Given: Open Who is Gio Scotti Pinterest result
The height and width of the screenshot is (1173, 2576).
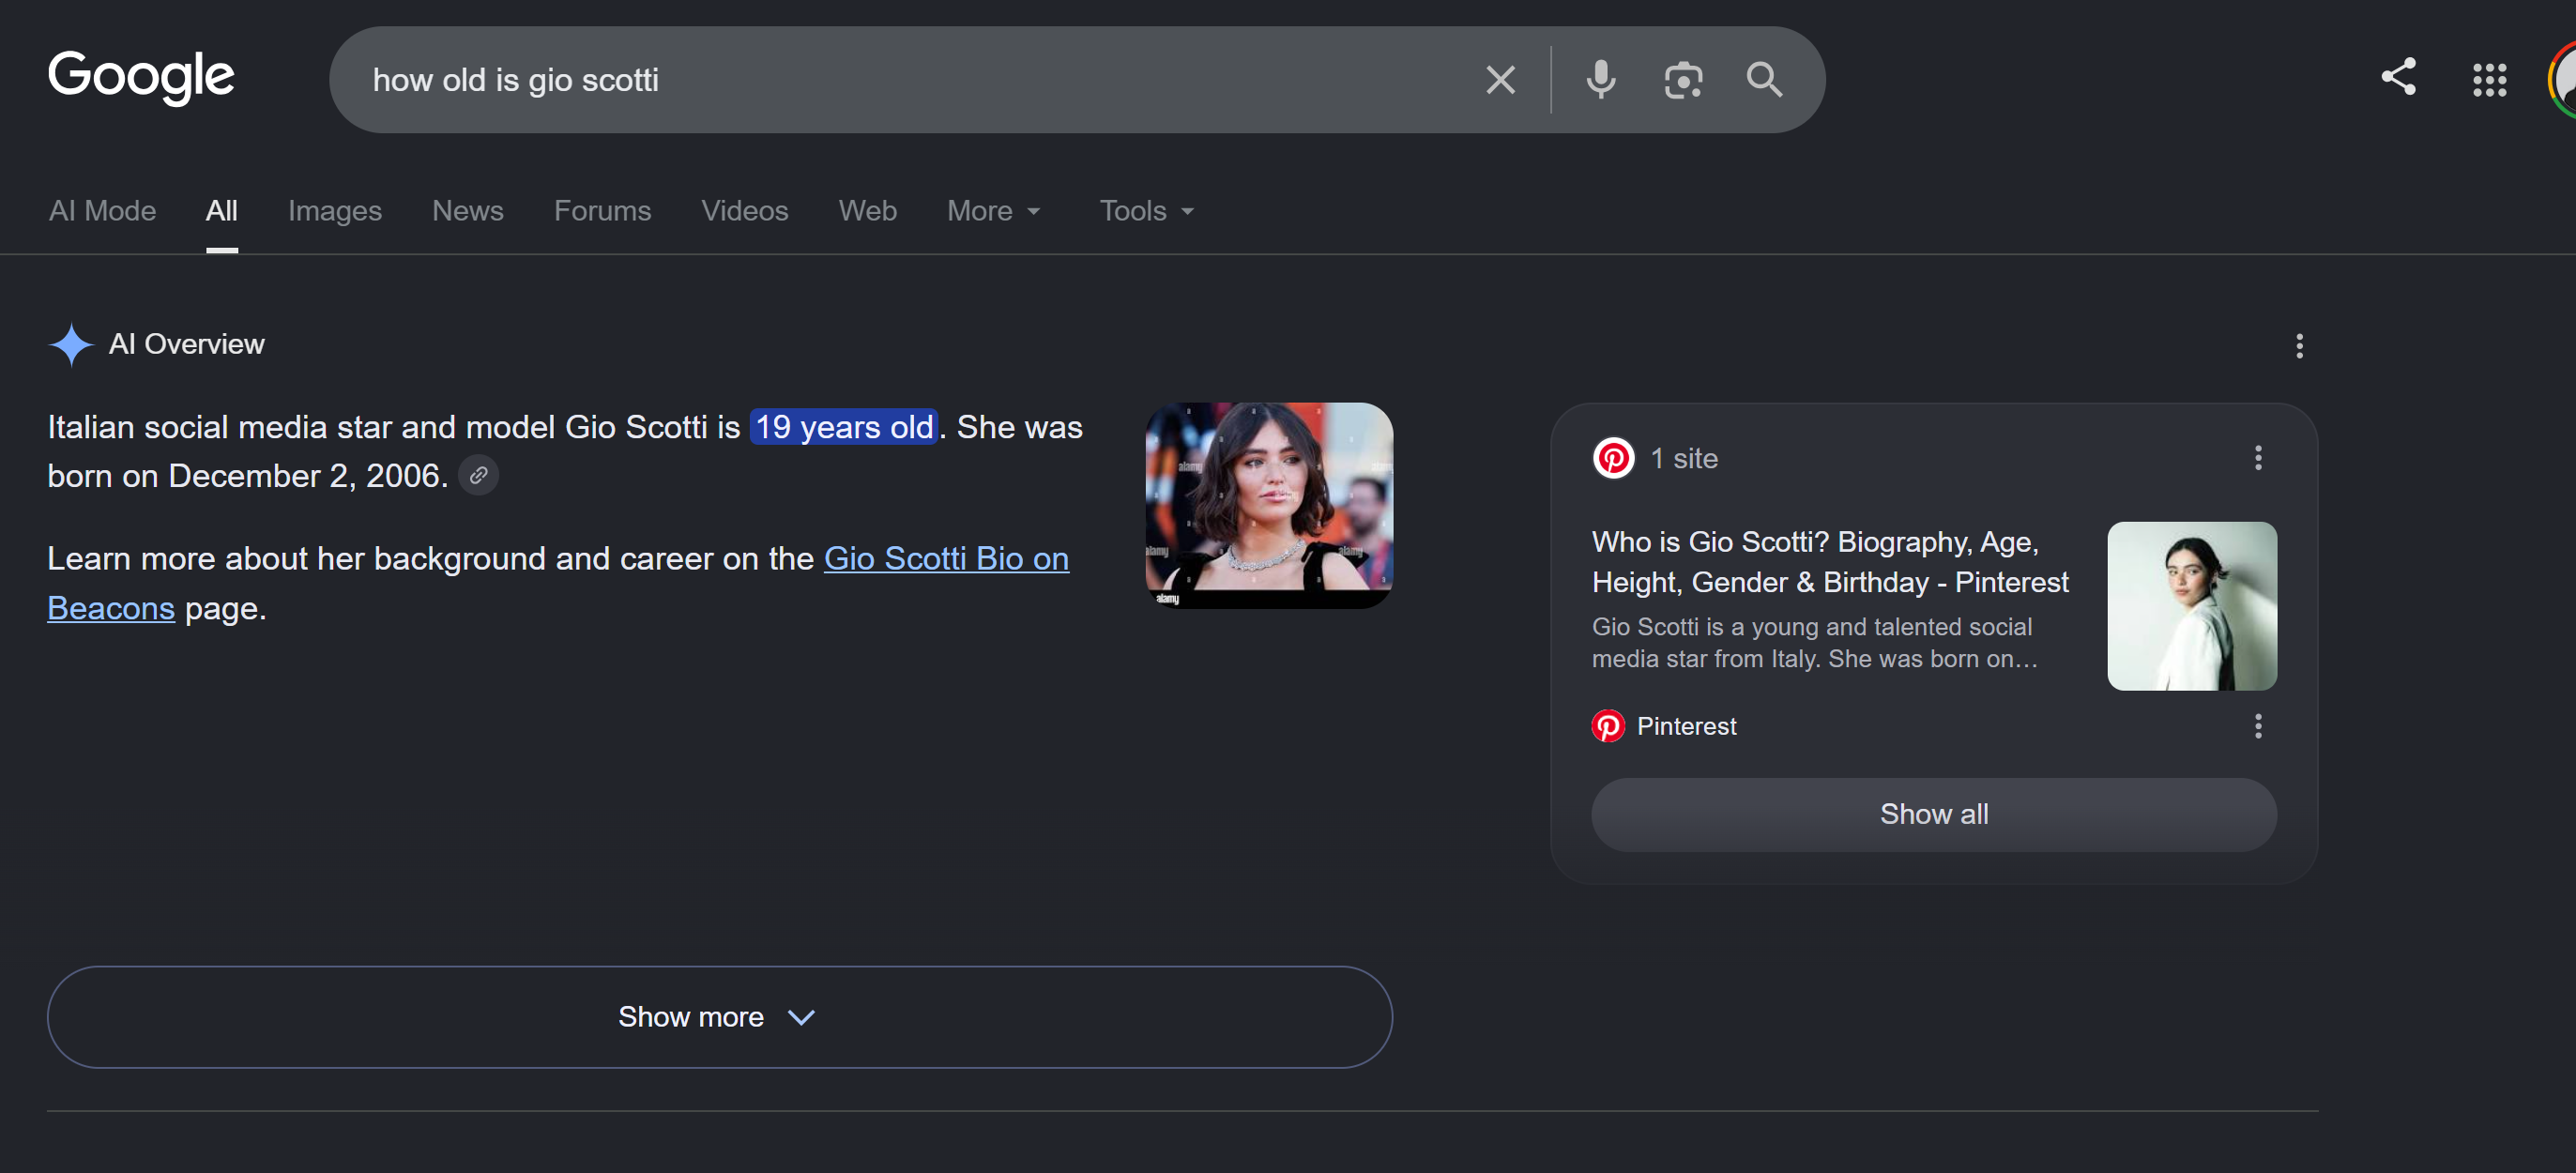Looking at the screenshot, I should pyautogui.click(x=1829, y=562).
